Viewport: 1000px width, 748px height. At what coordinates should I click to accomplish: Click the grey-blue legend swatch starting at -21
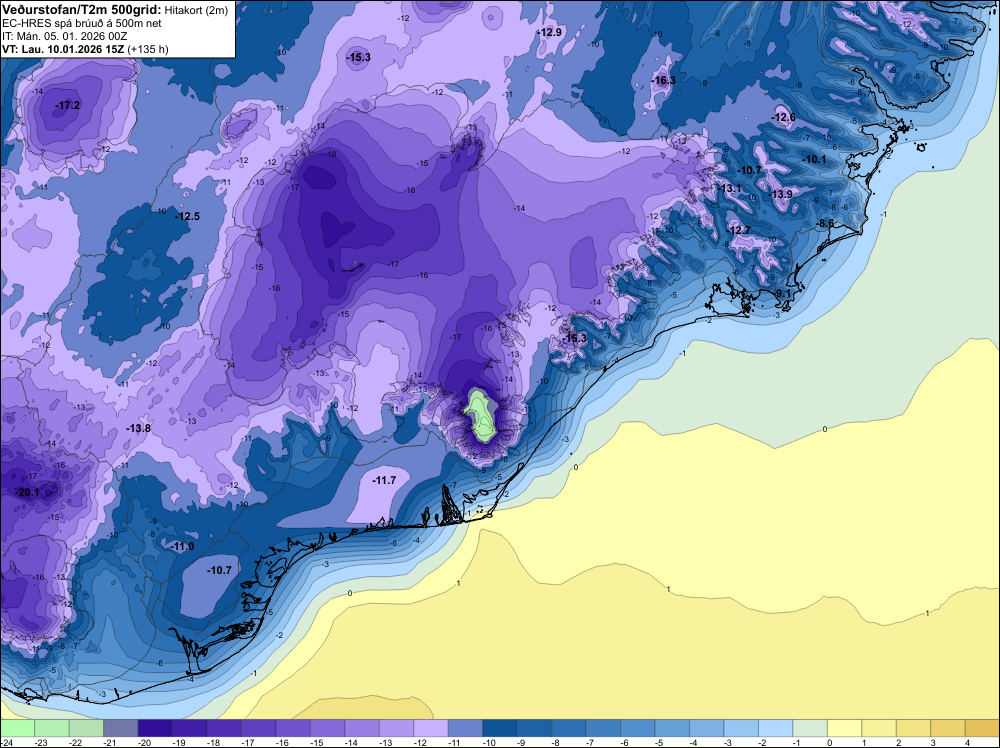coord(121,728)
